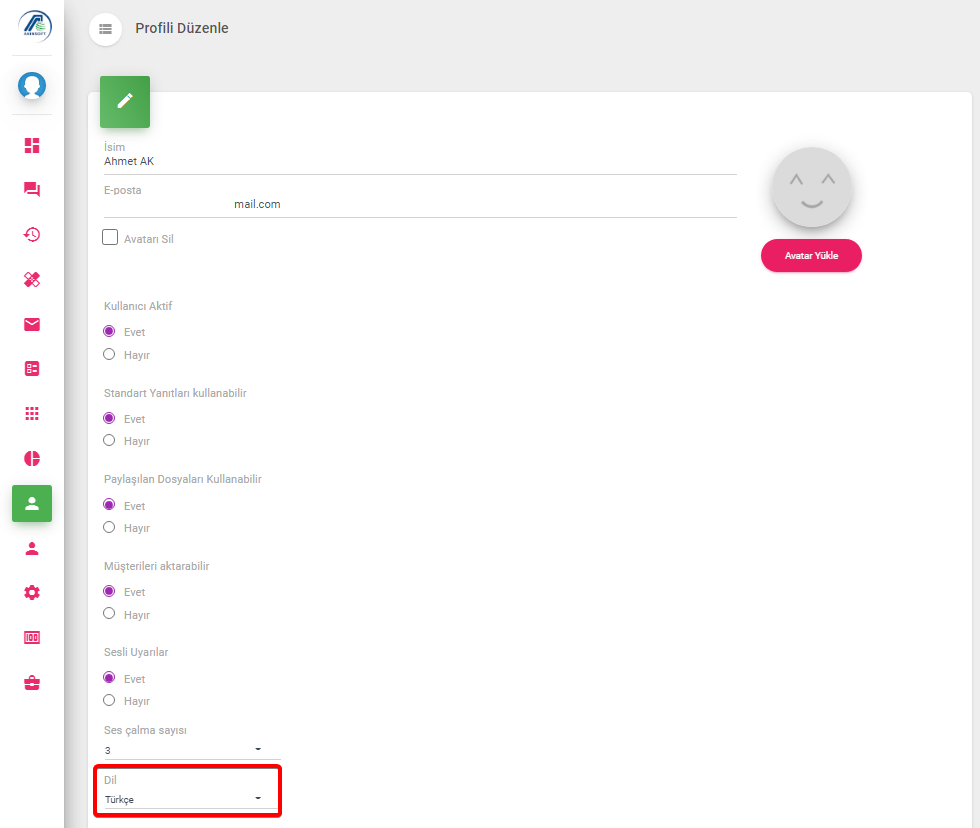Viewport: 980px width, 828px height.
Task: Open the blue profile avatar in sidebar
Action: 32,86
